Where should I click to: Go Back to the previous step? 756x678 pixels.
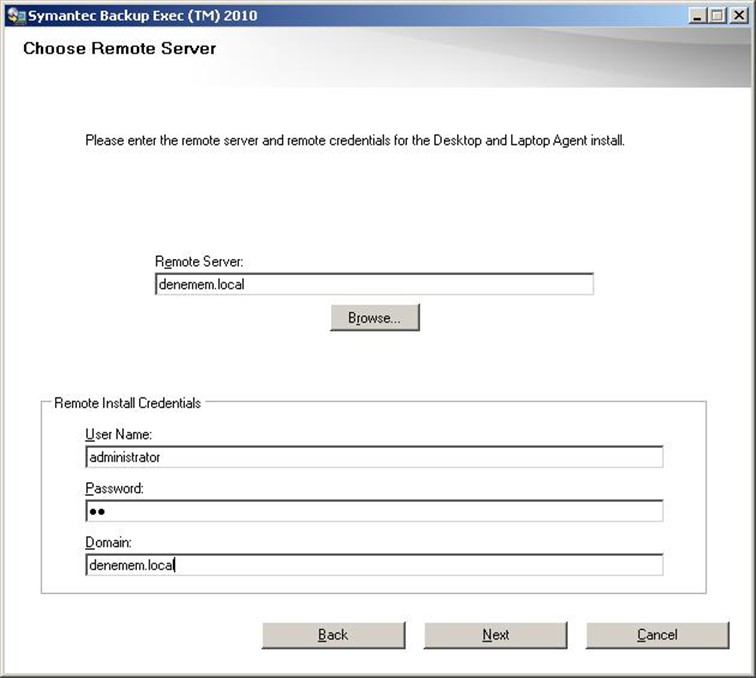333,635
